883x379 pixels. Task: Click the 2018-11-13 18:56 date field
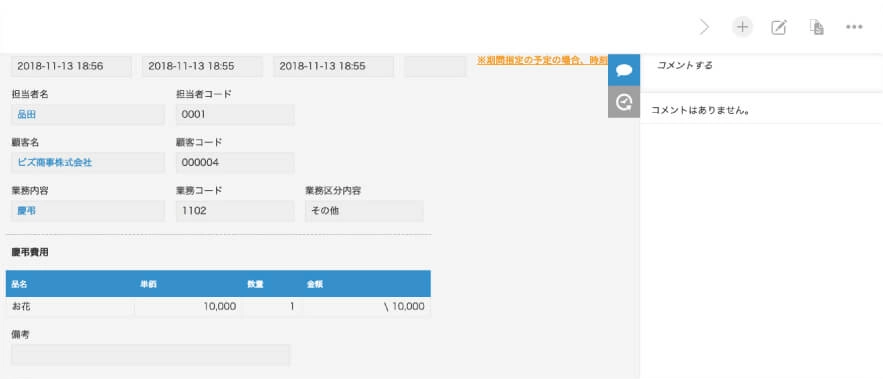[x=71, y=66]
